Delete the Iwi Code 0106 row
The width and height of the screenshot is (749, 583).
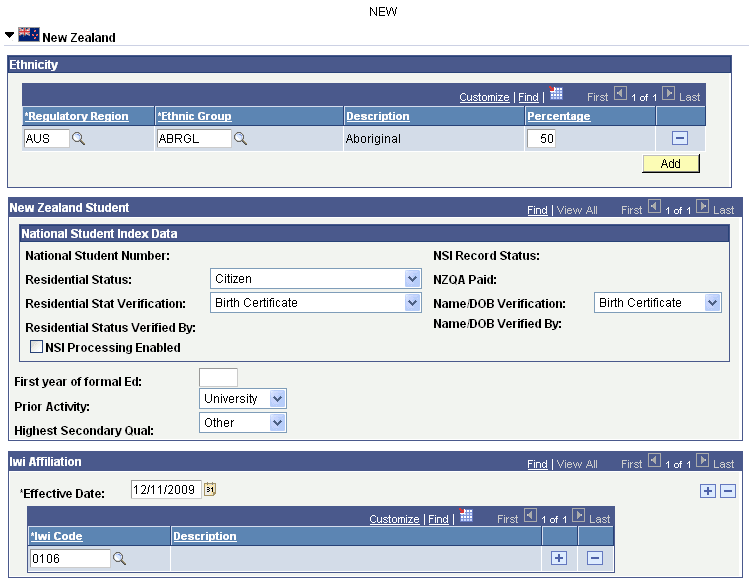(x=595, y=558)
